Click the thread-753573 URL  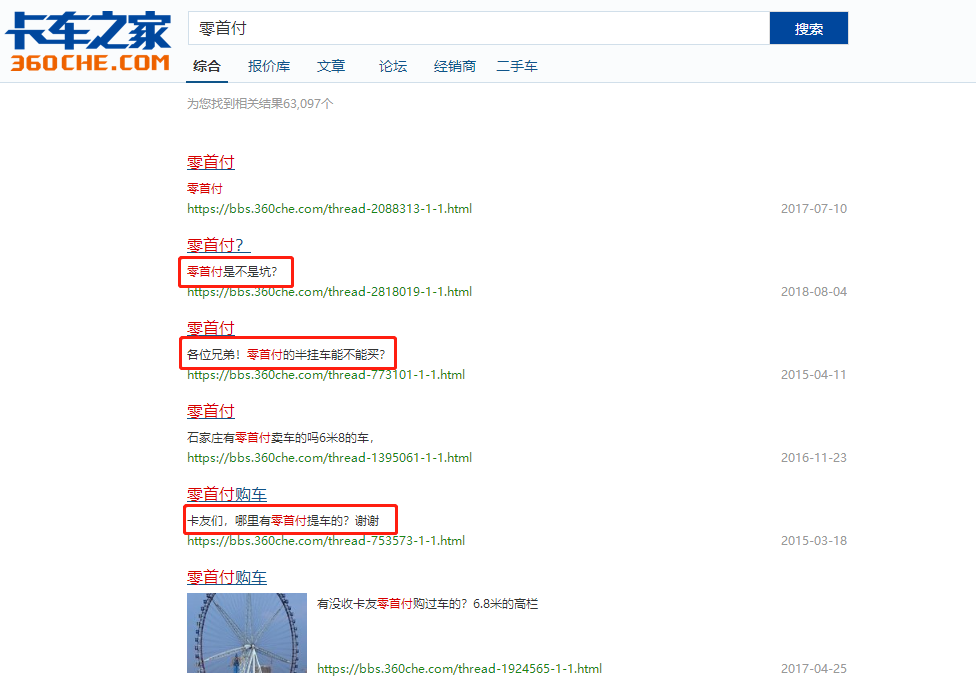326,540
